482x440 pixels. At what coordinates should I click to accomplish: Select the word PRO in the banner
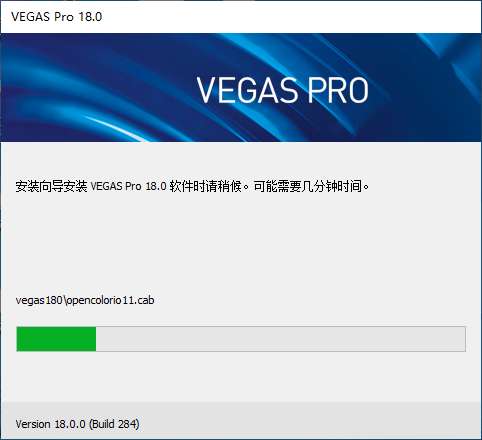coord(338,90)
